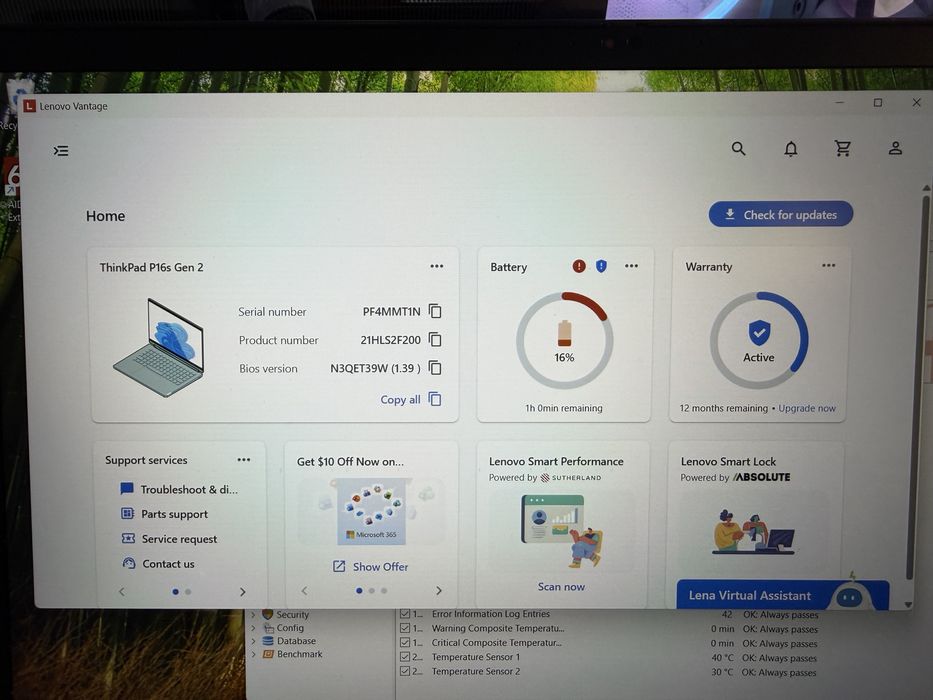The width and height of the screenshot is (933, 700).
Task: Open Support services card more options
Action: coord(243,460)
